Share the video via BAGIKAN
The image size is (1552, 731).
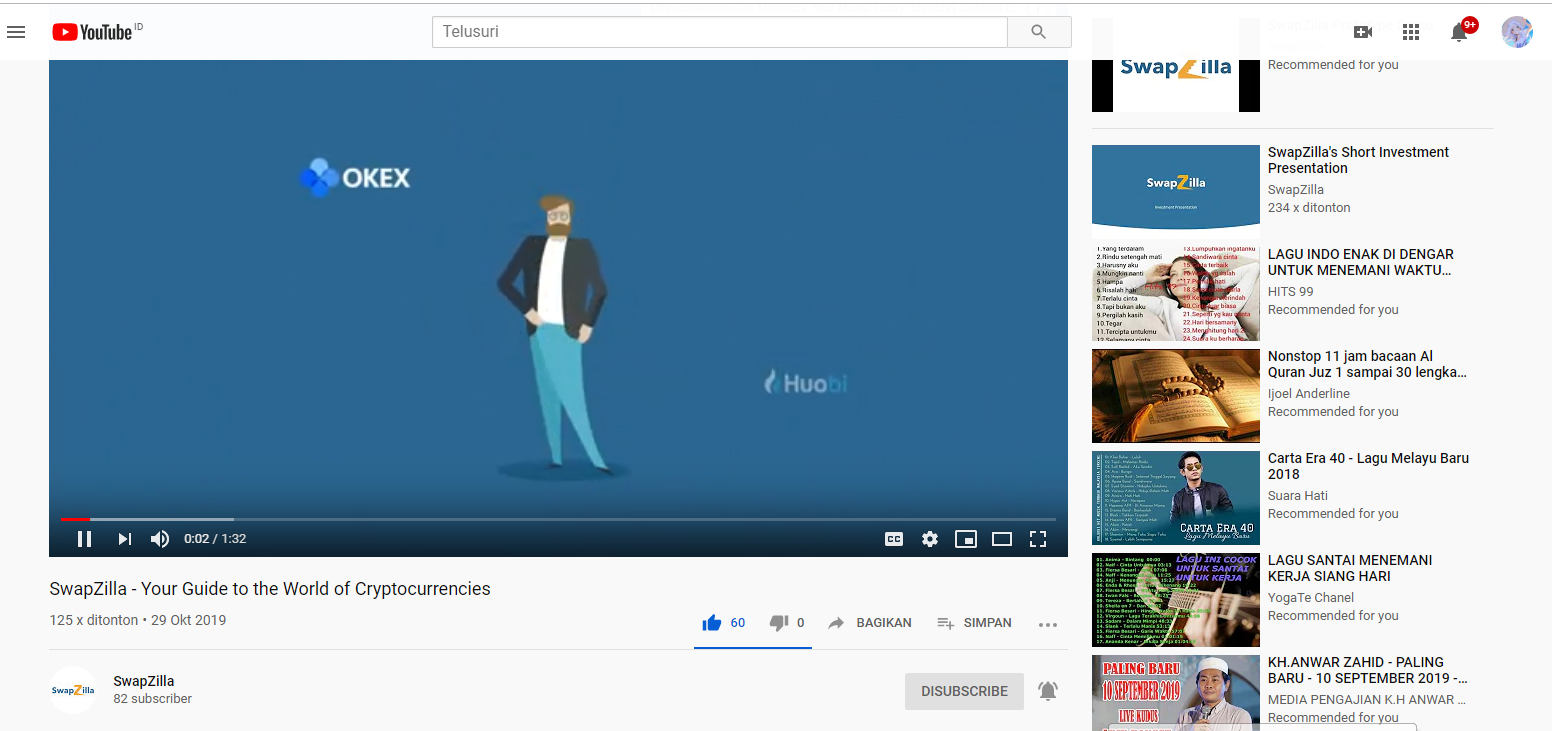870,623
